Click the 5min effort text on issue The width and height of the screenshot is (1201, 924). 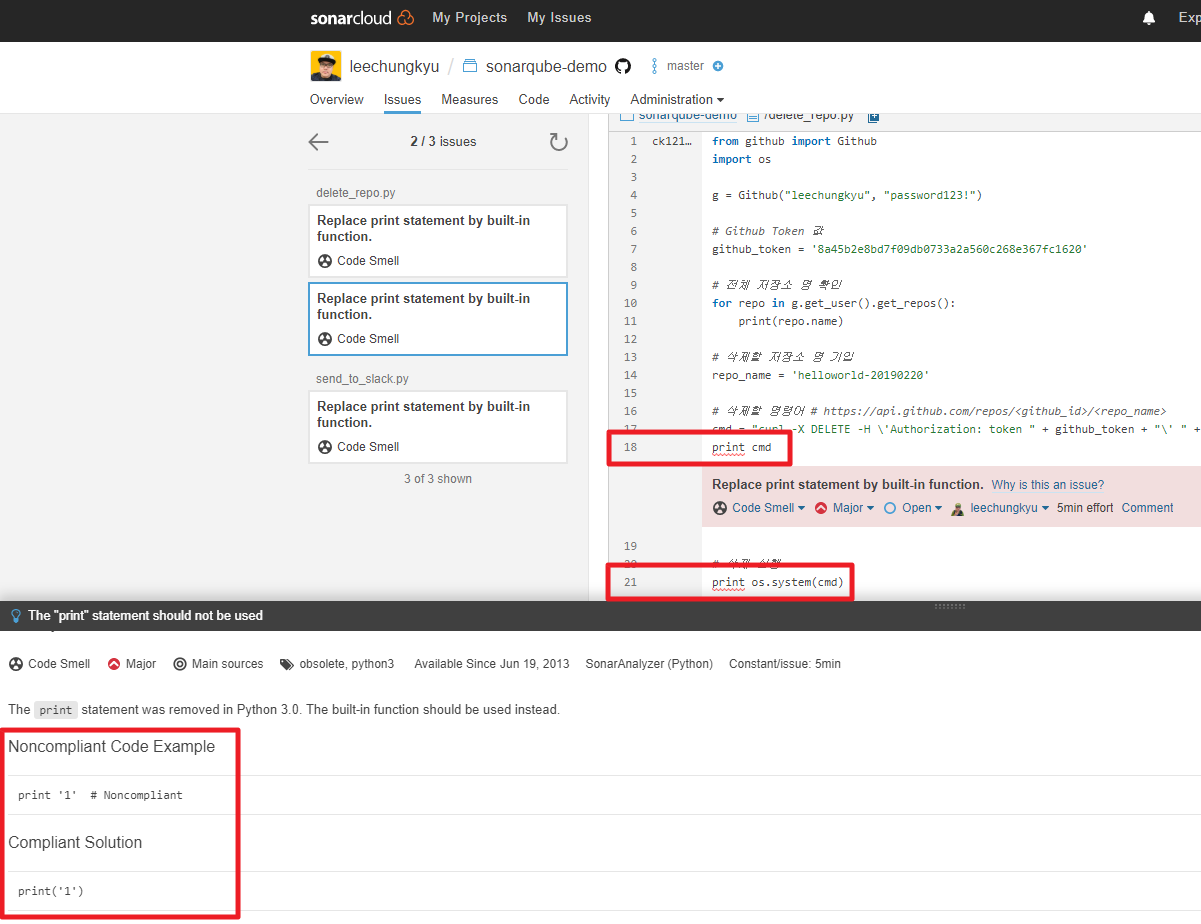tap(1085, 508)
